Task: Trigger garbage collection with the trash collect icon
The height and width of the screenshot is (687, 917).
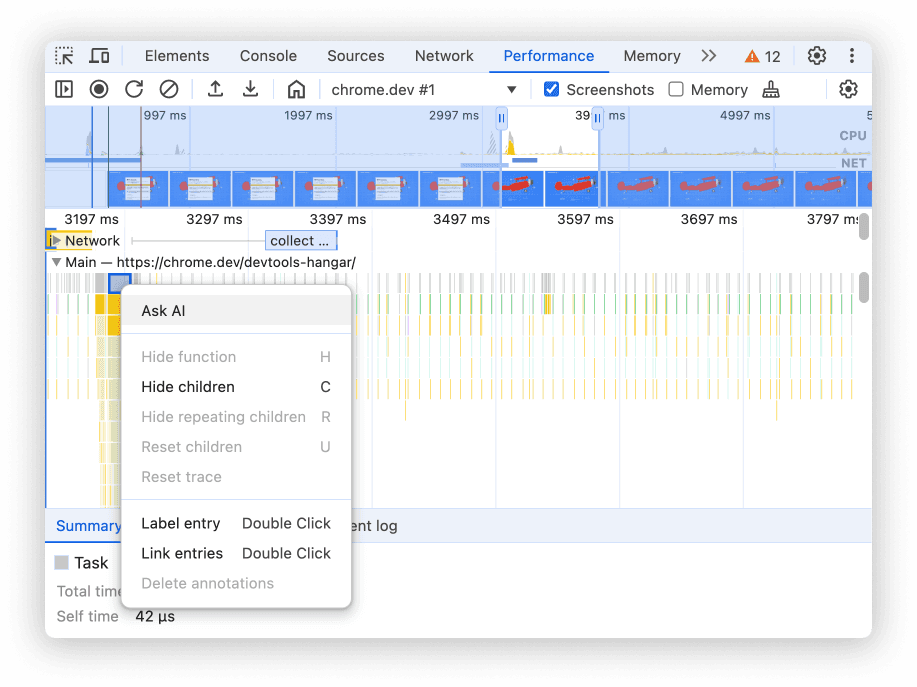Action: [771, 89]
